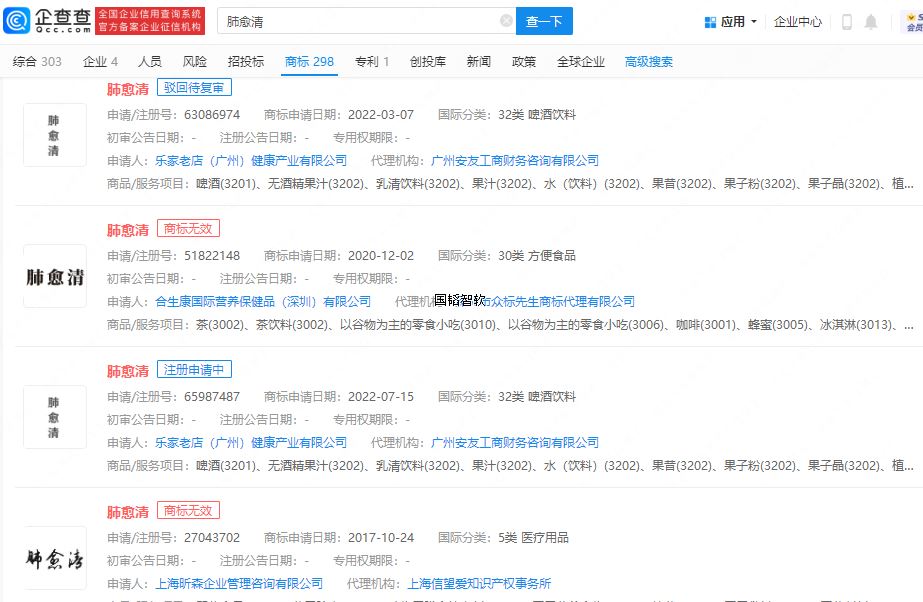Switch to the 企业 4 tab

(100, 61)
